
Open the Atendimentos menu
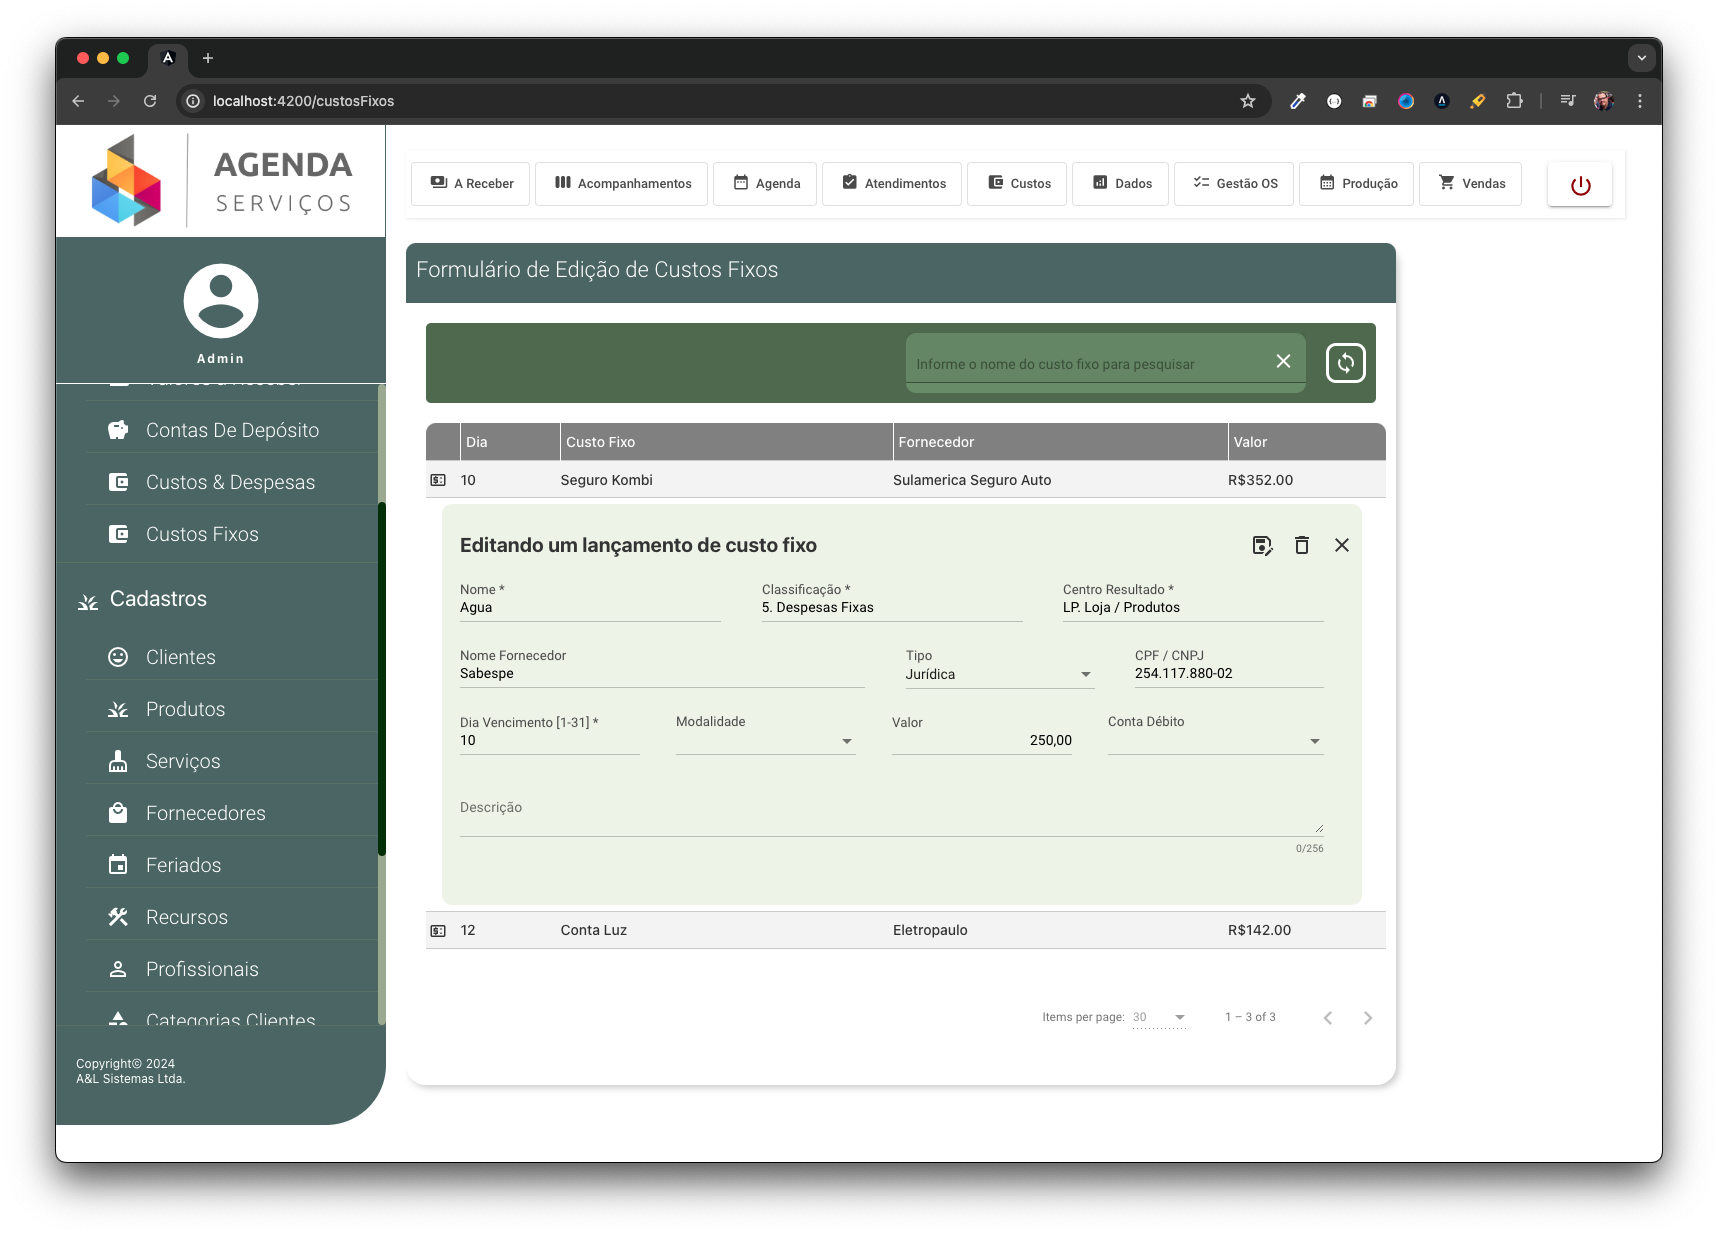892,184
